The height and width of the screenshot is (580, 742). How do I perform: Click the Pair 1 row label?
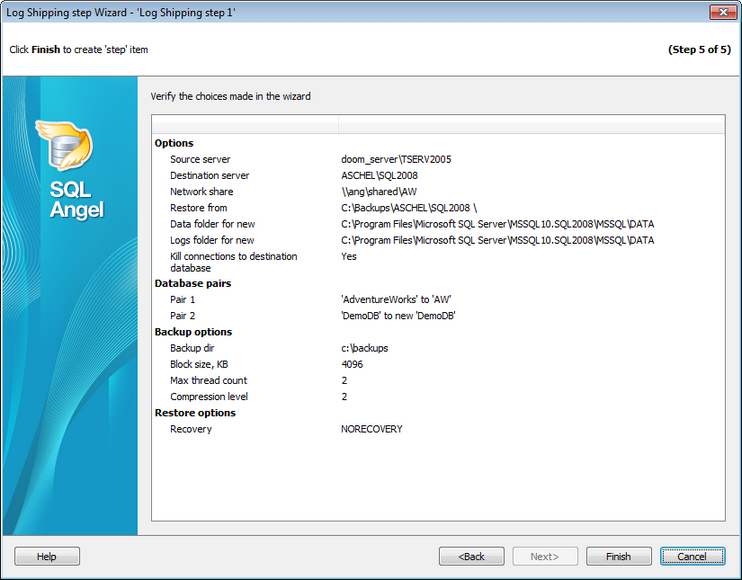point(183,299)
